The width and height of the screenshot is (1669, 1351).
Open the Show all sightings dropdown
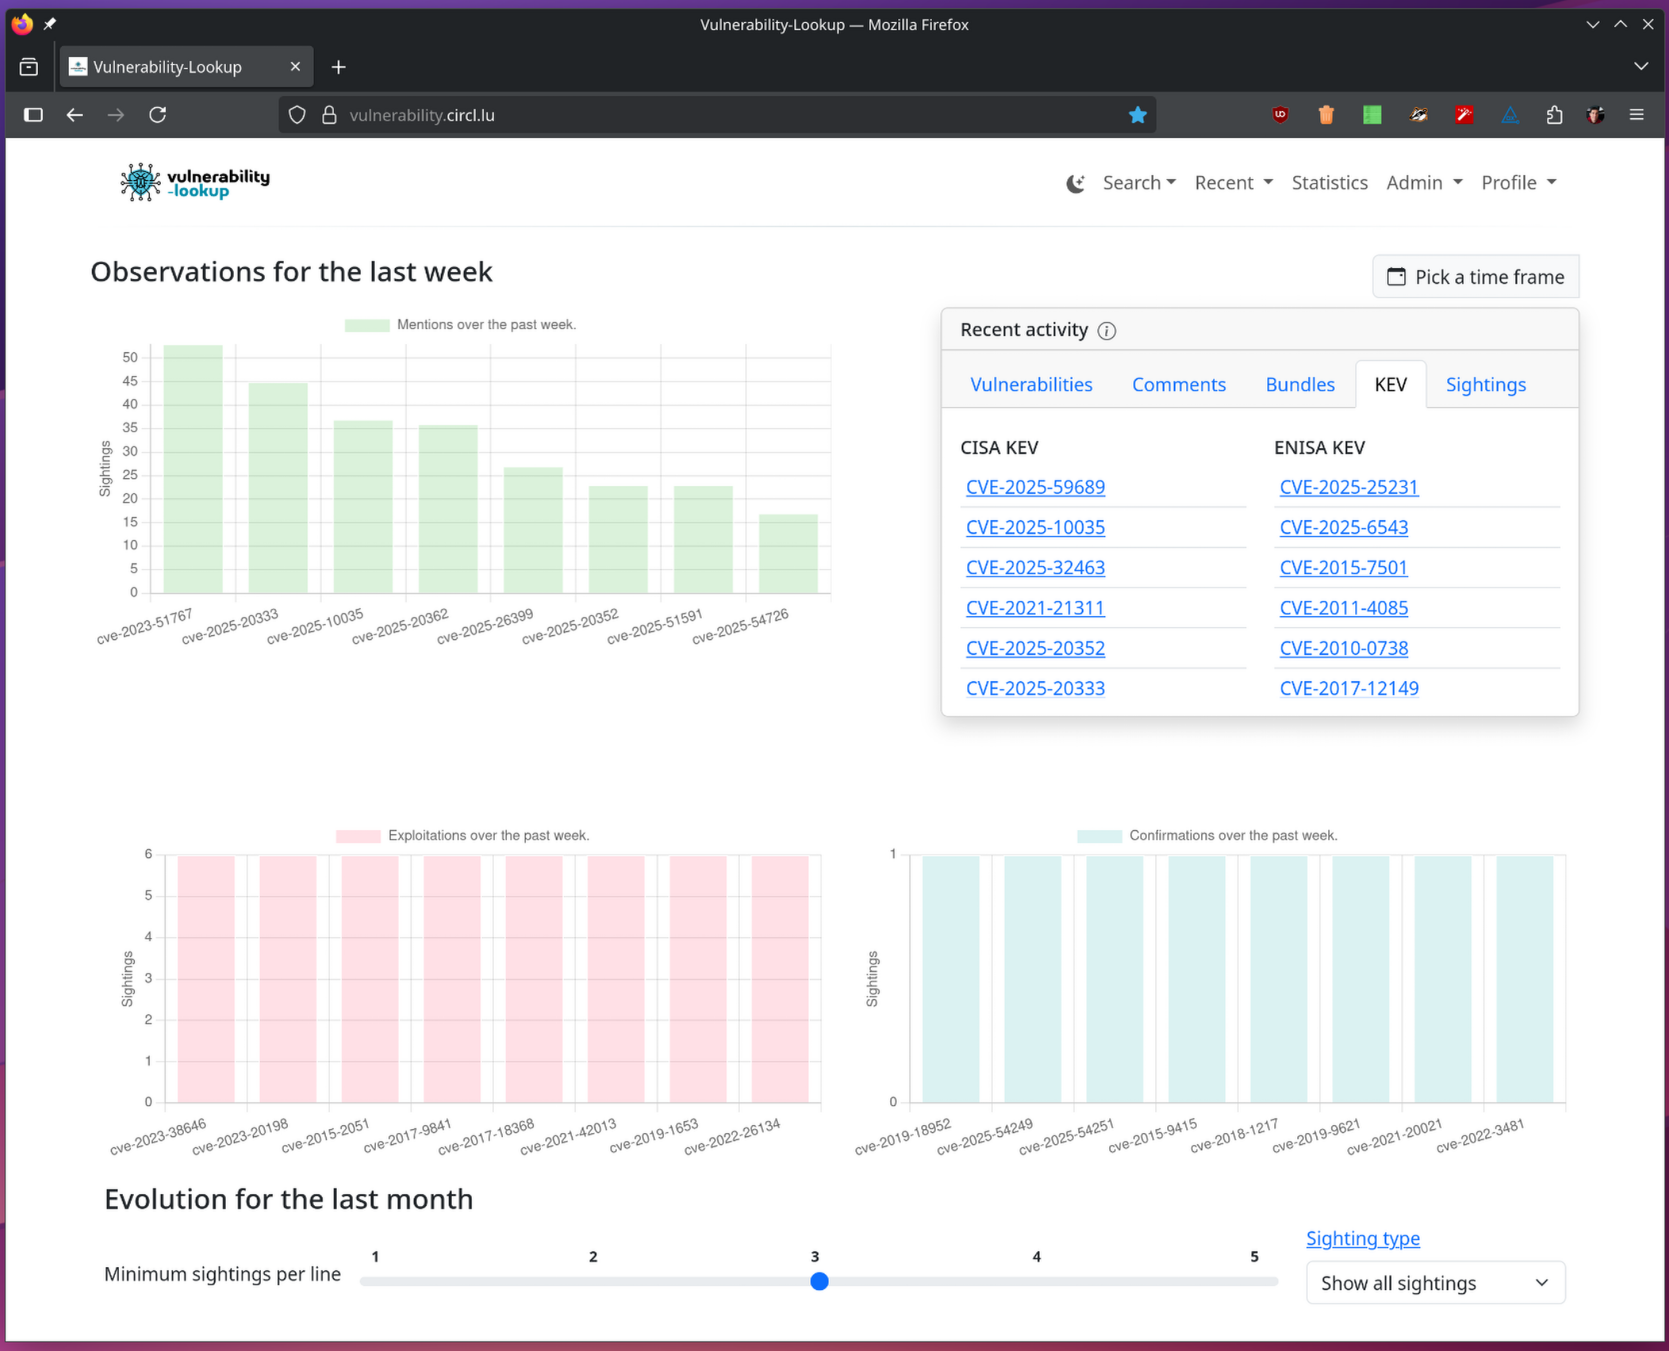pyautogui.click(x=1434, y=1283)
